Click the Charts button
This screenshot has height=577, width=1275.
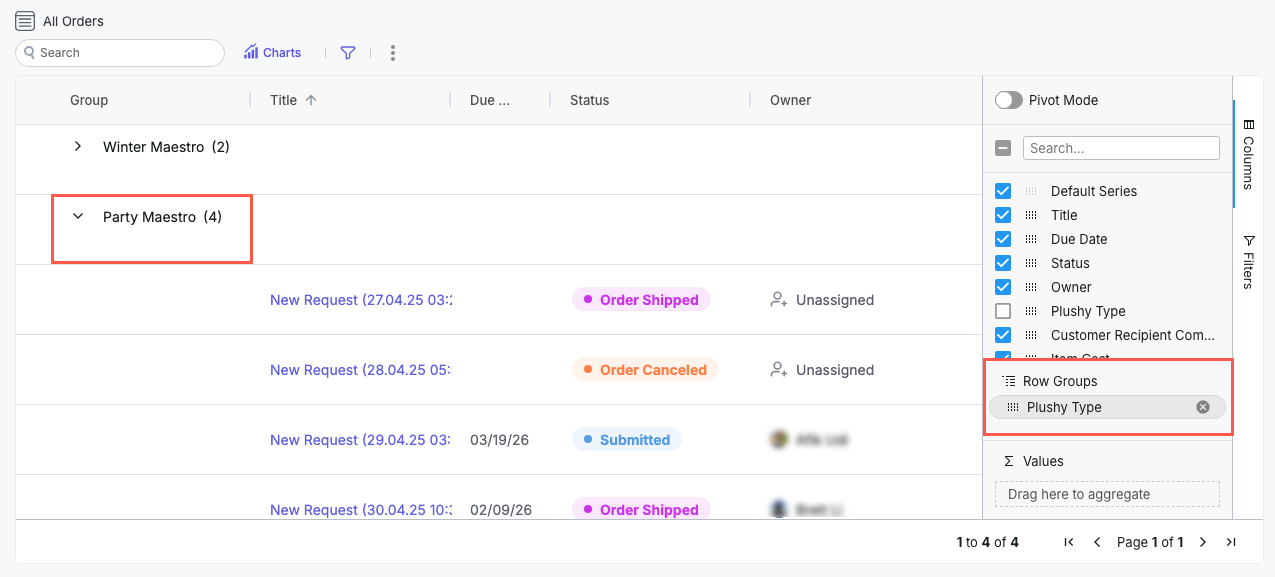click(272, 53)
